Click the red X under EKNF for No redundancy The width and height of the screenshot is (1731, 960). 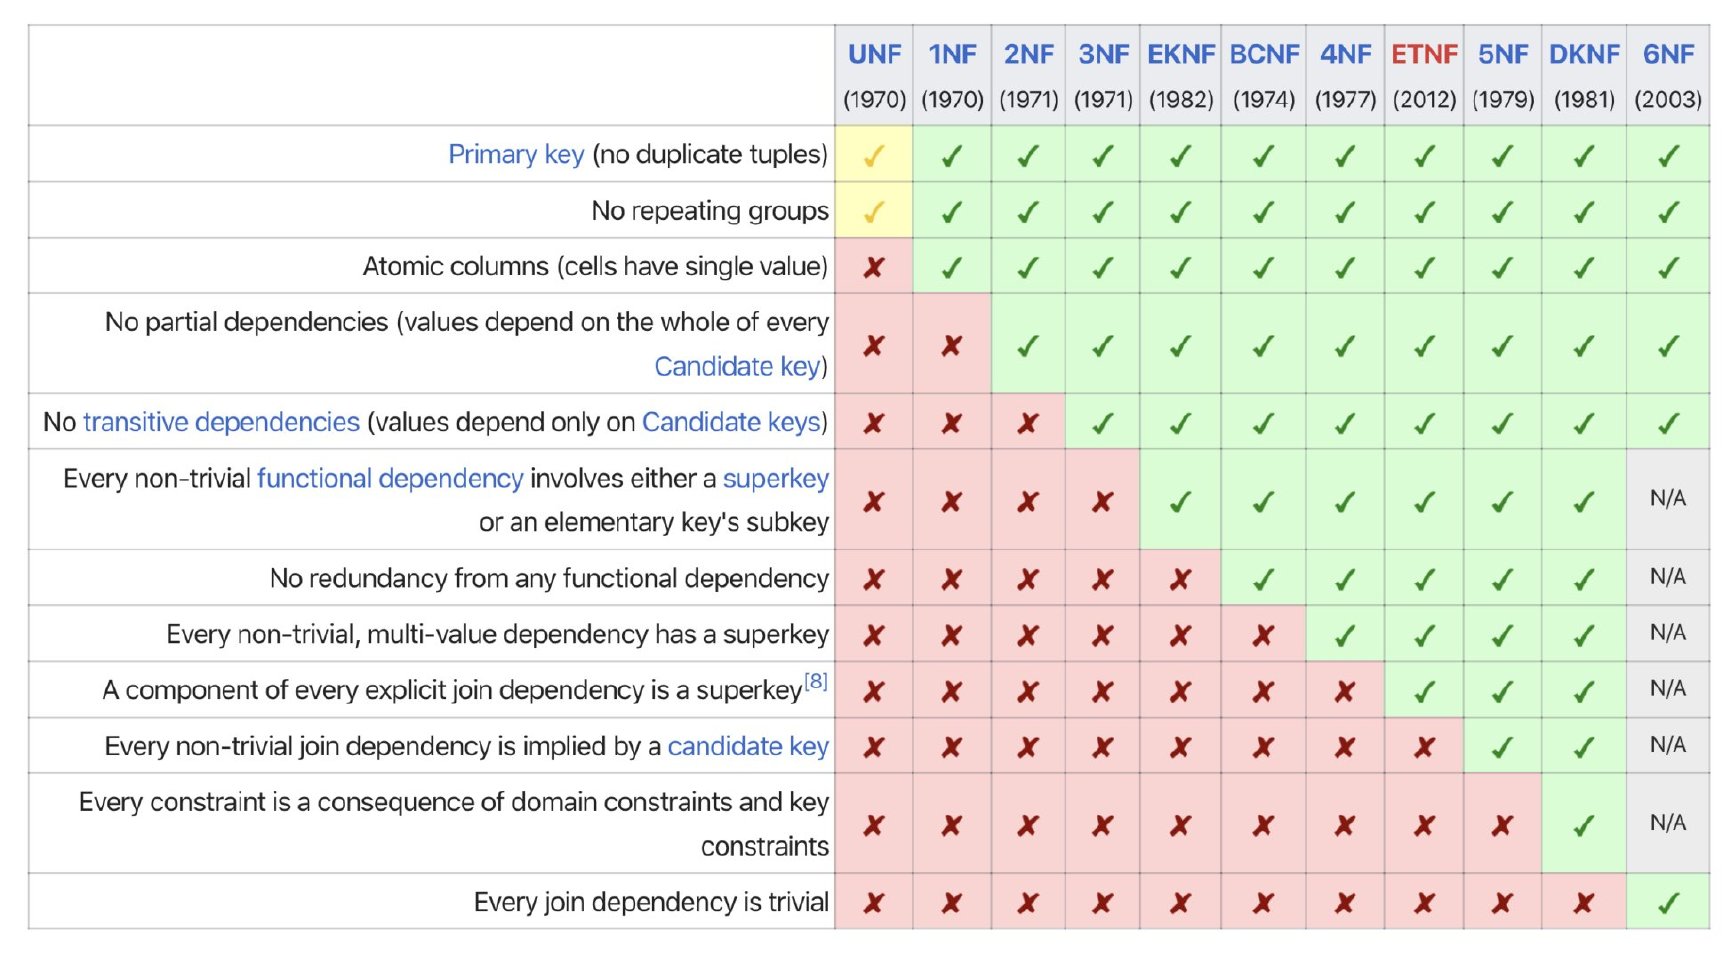[x=1180, y=578]
